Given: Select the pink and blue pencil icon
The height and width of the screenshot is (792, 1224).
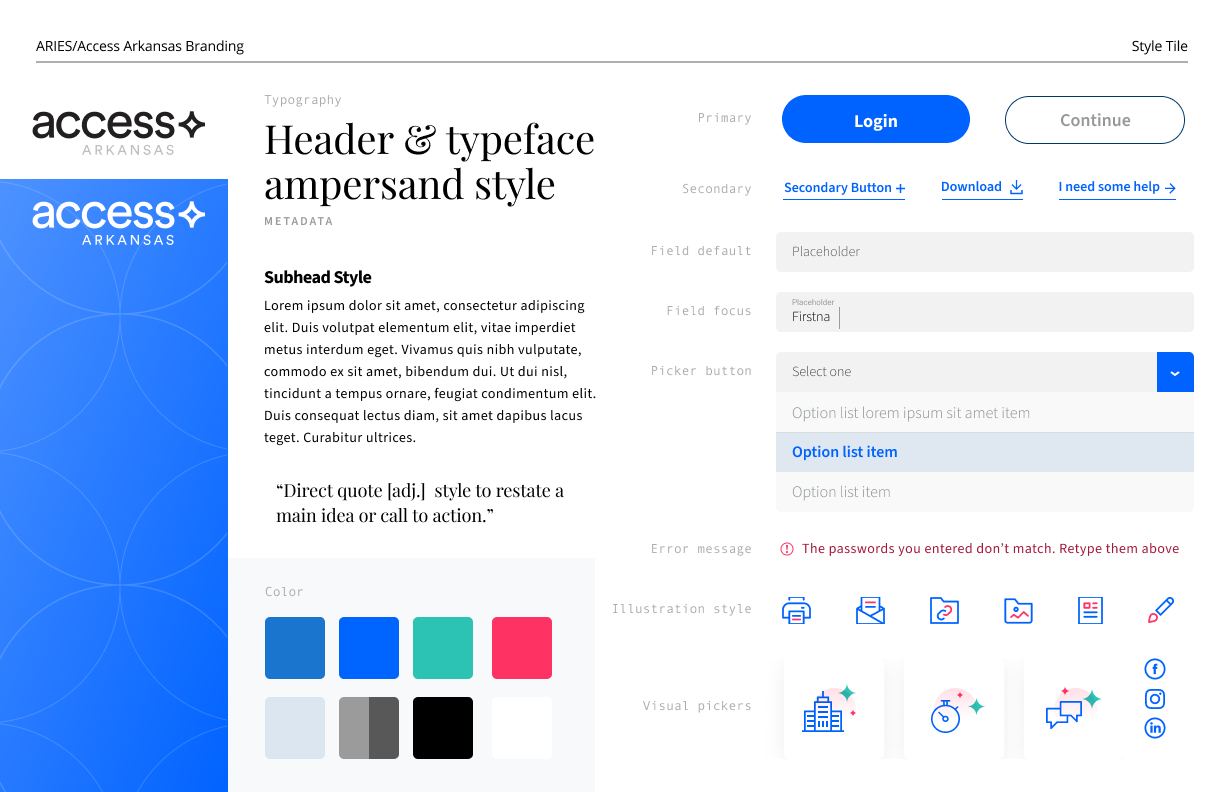Looking at the screenshot, I should tap(1161, 610).
